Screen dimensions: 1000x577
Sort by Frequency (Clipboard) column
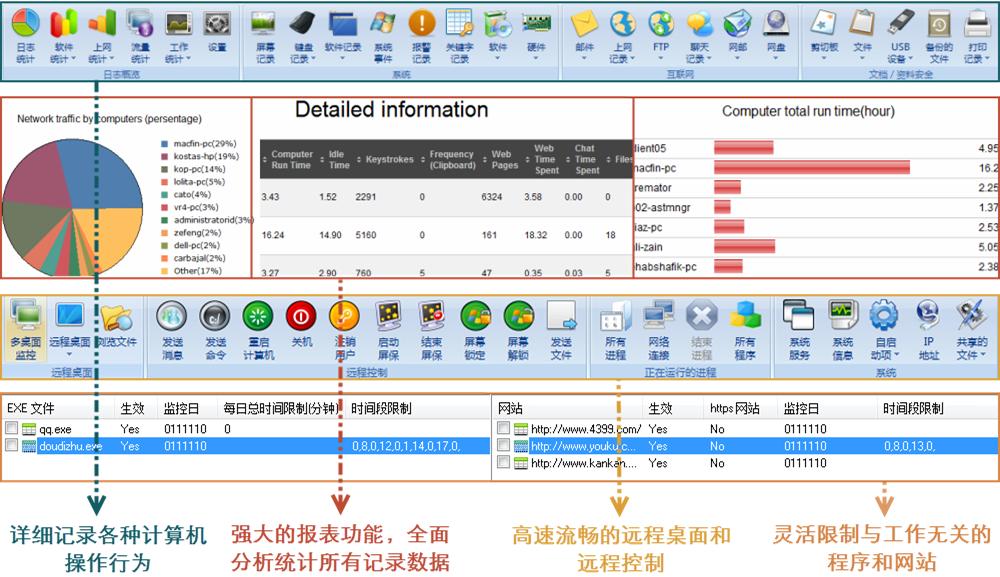(x=448, y=159)
